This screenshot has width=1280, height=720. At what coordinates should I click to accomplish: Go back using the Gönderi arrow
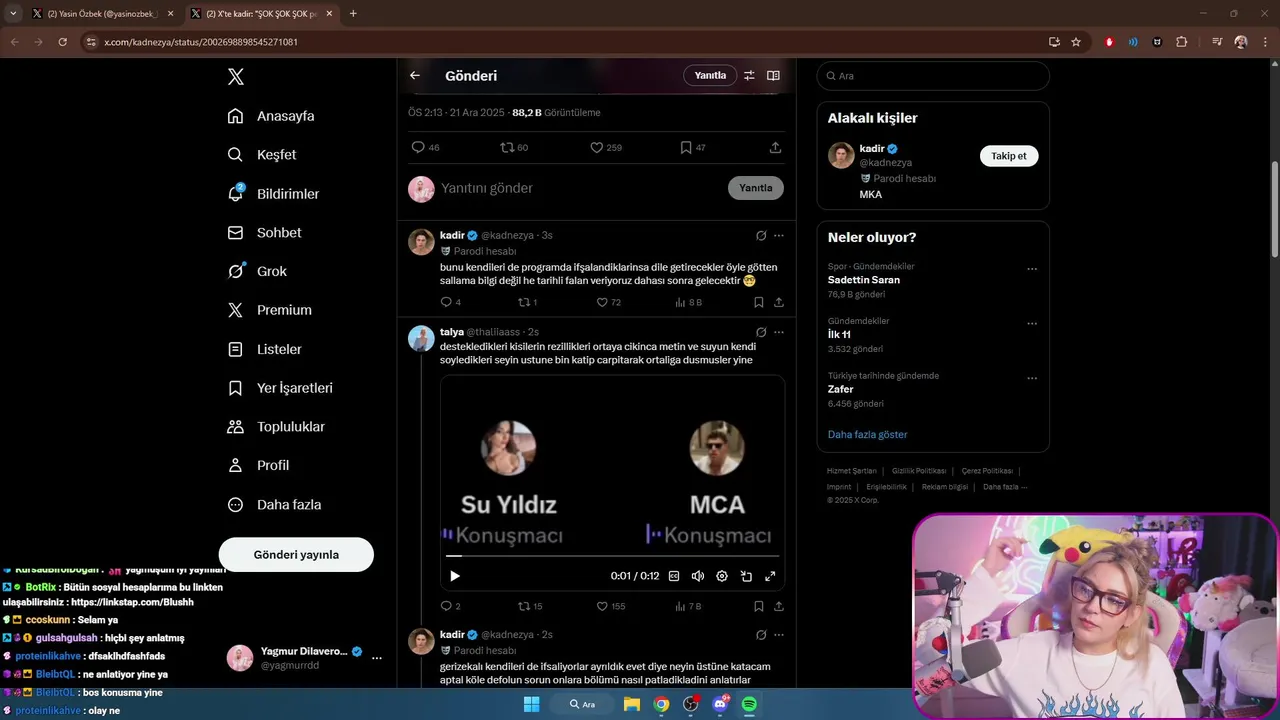coord(415,75)
